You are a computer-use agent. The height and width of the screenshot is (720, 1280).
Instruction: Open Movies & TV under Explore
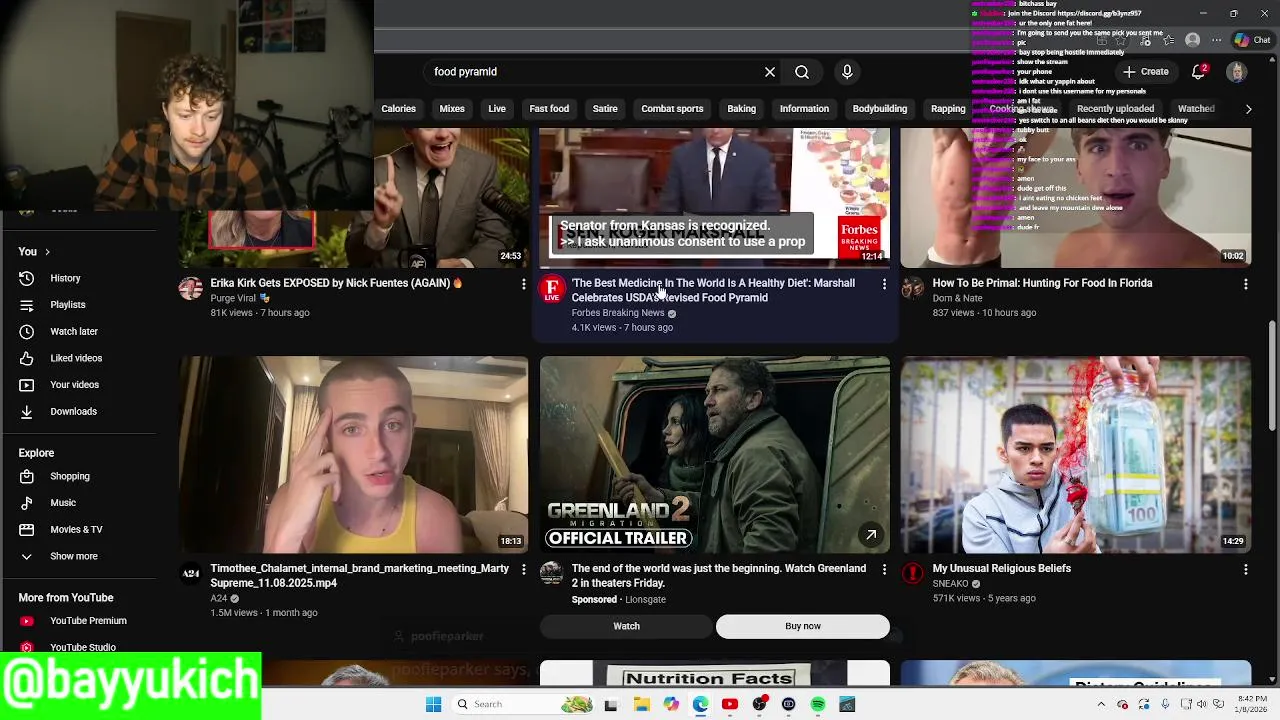76,529
